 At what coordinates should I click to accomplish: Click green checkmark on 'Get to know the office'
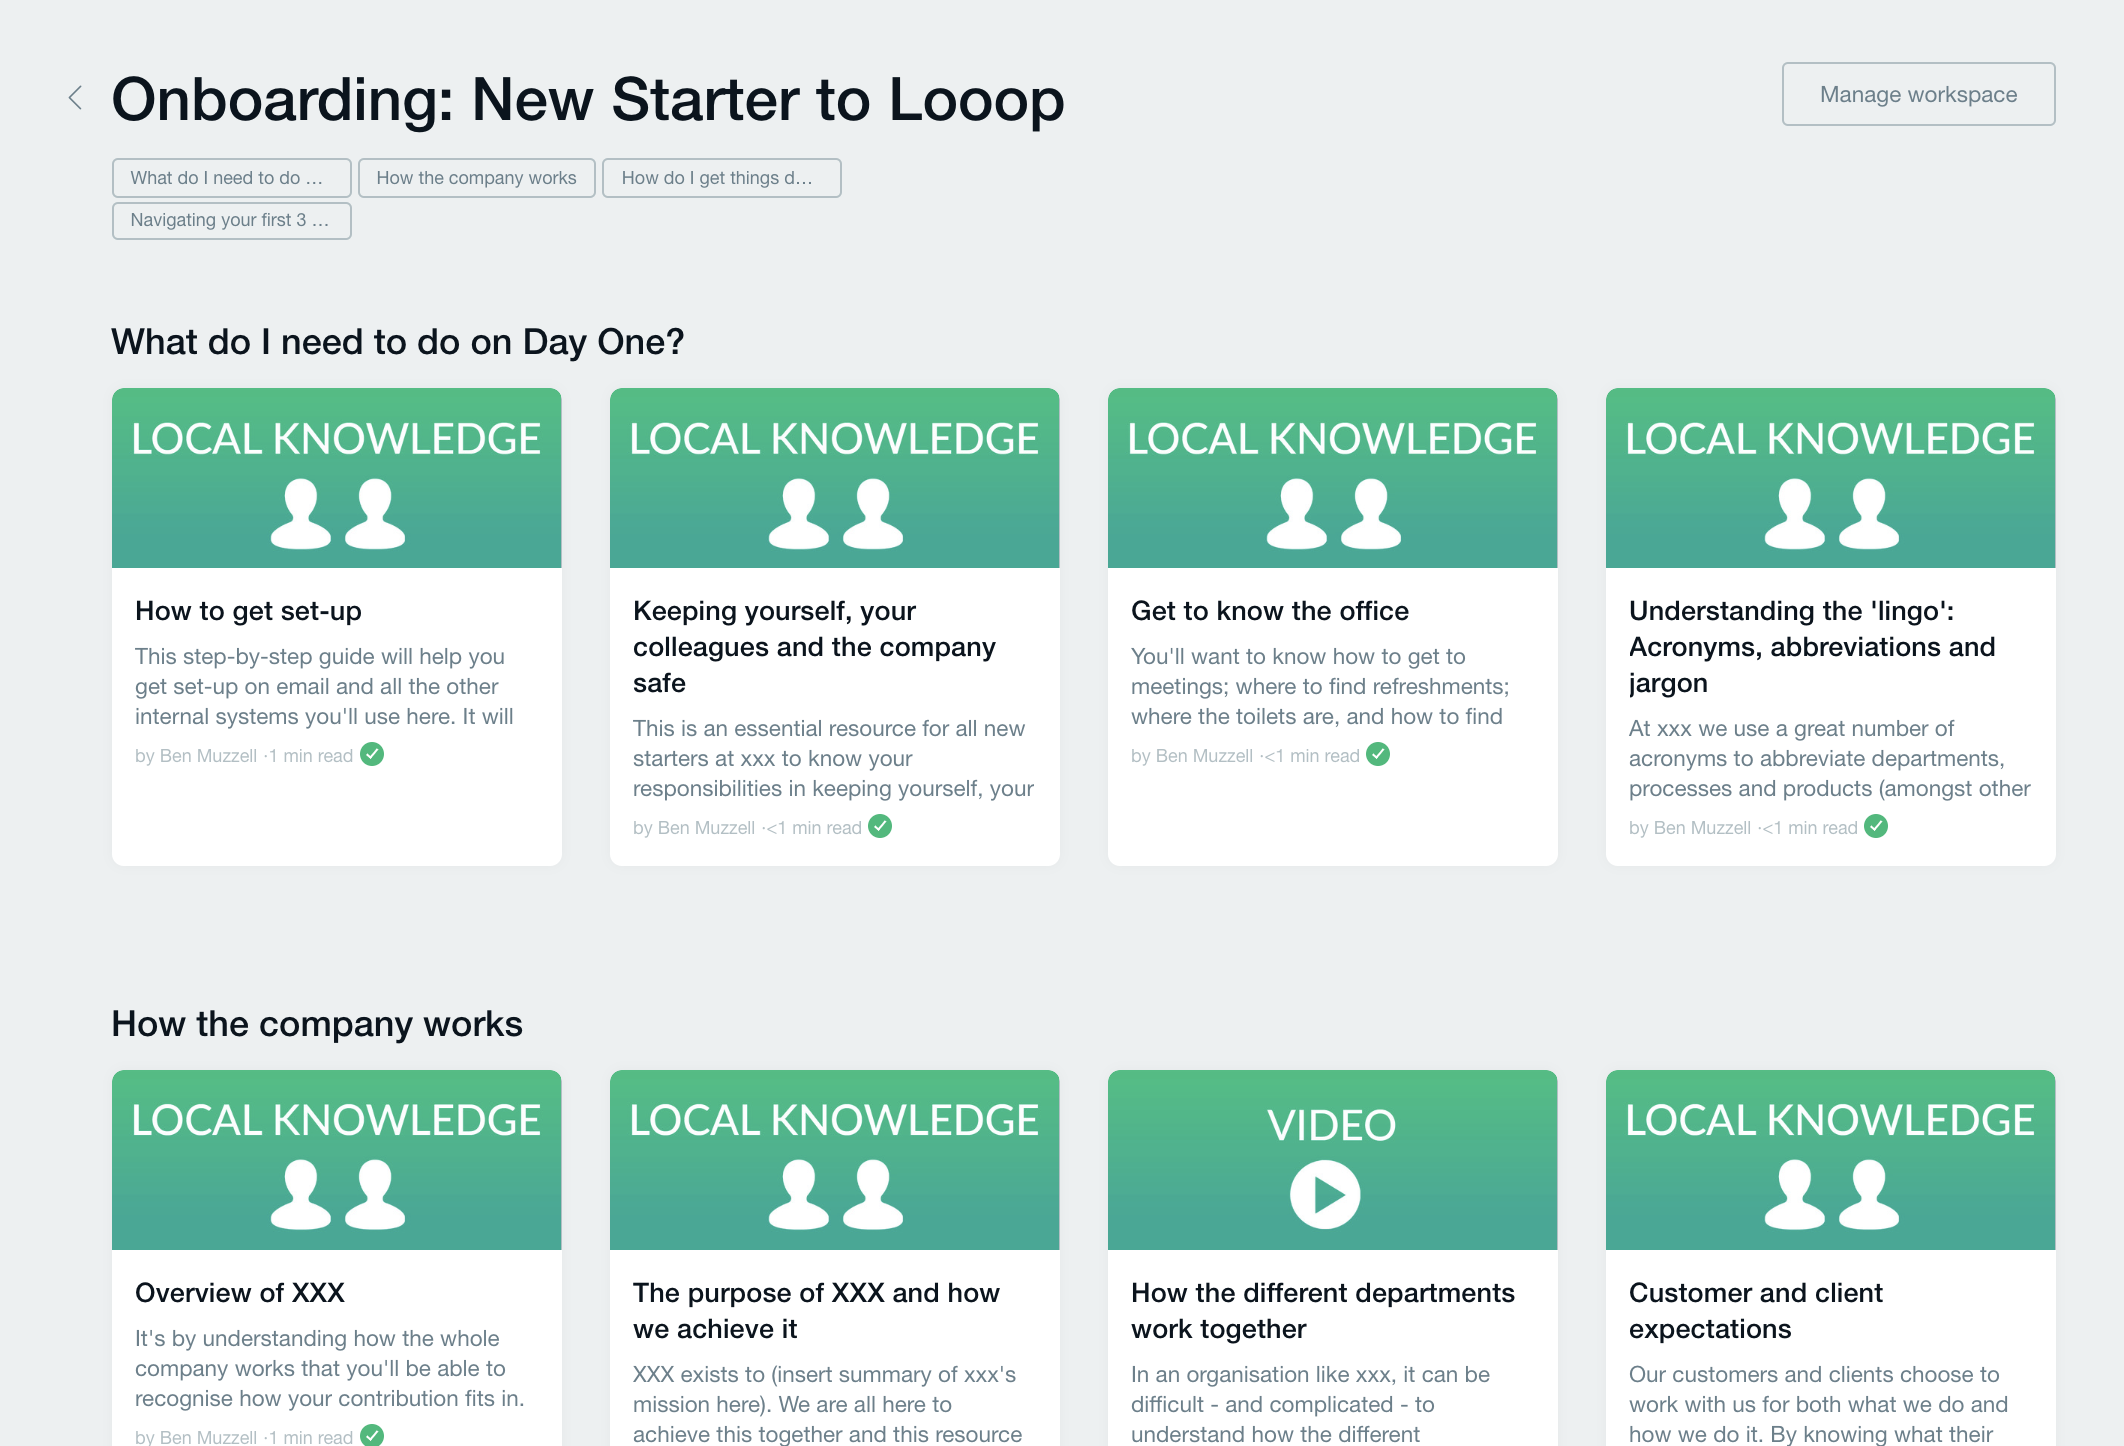click(1378, 755)
